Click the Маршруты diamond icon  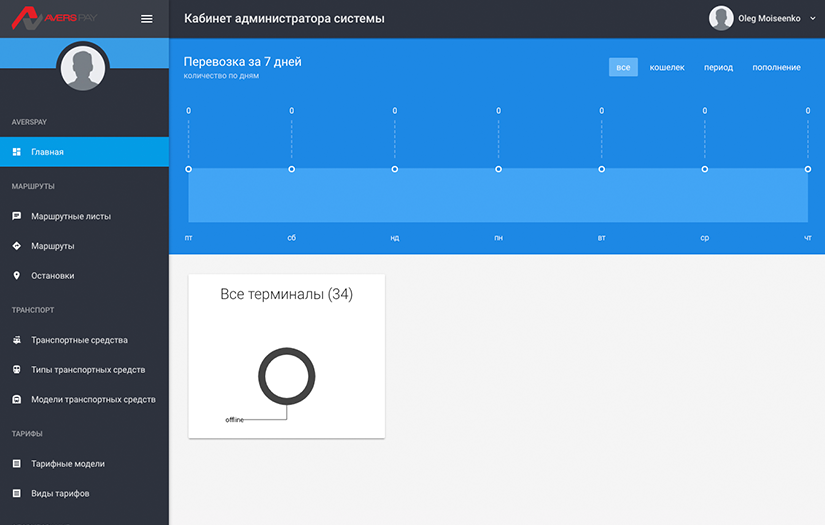(17, 246)
